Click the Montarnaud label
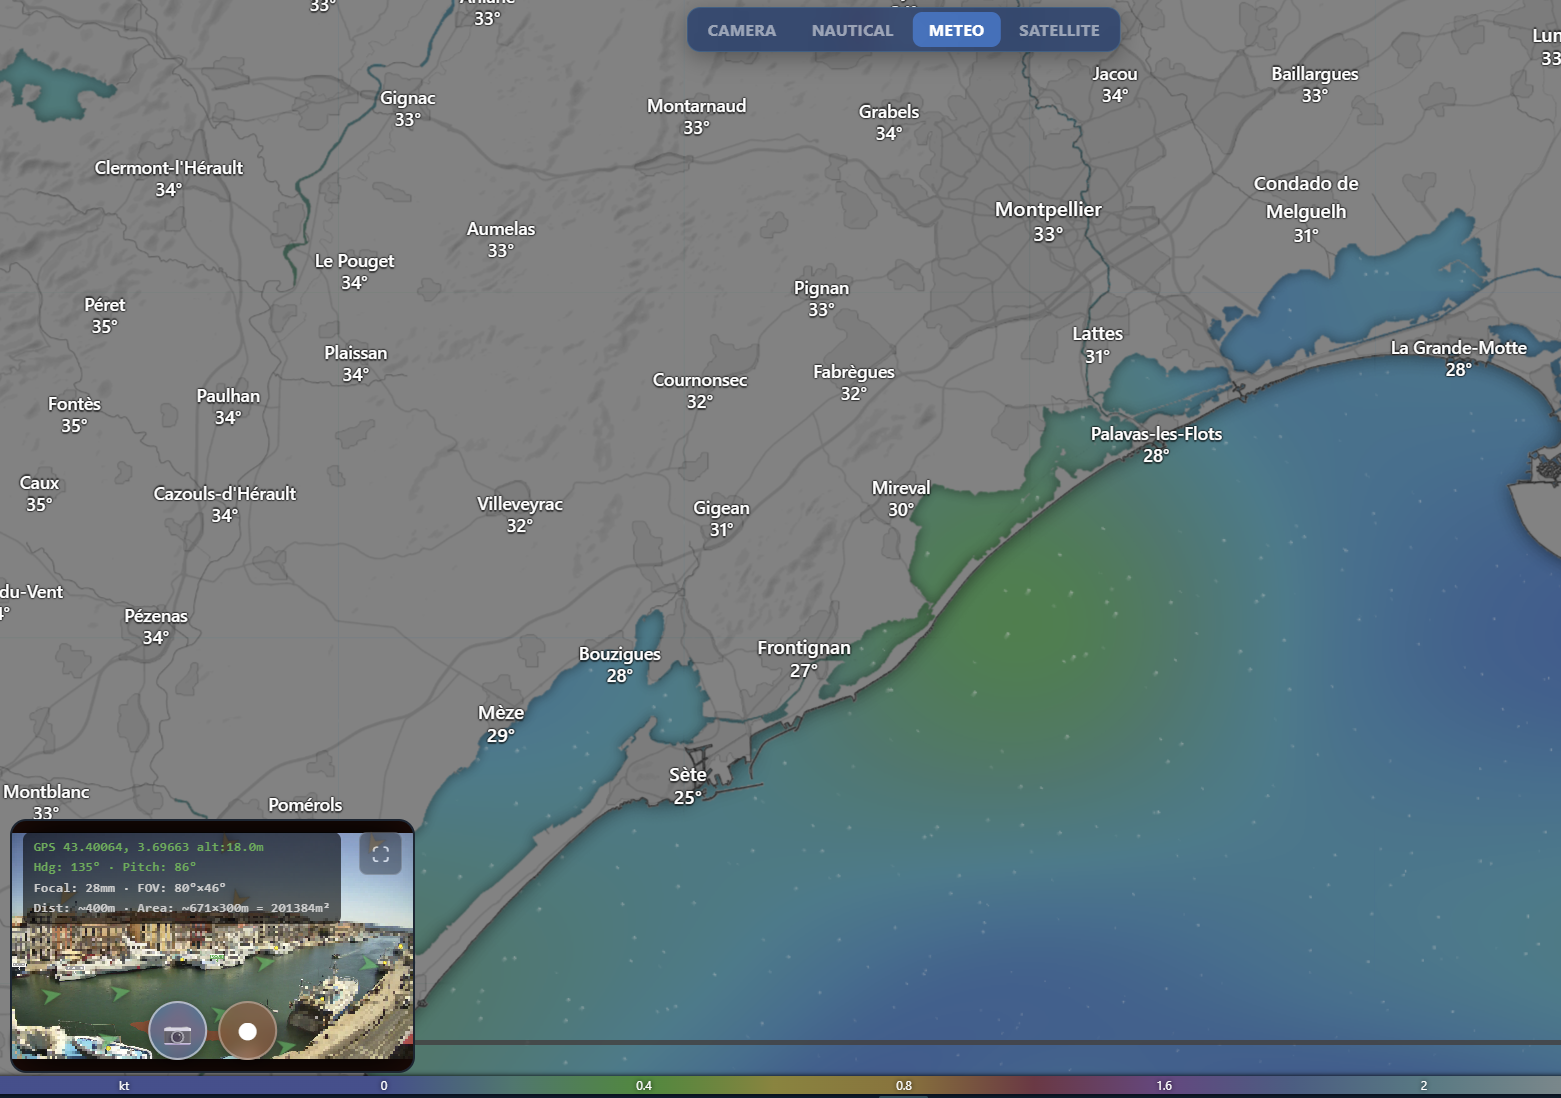Image resolution: width=1561 pixels, height=1098 pixels. point(696,106)
